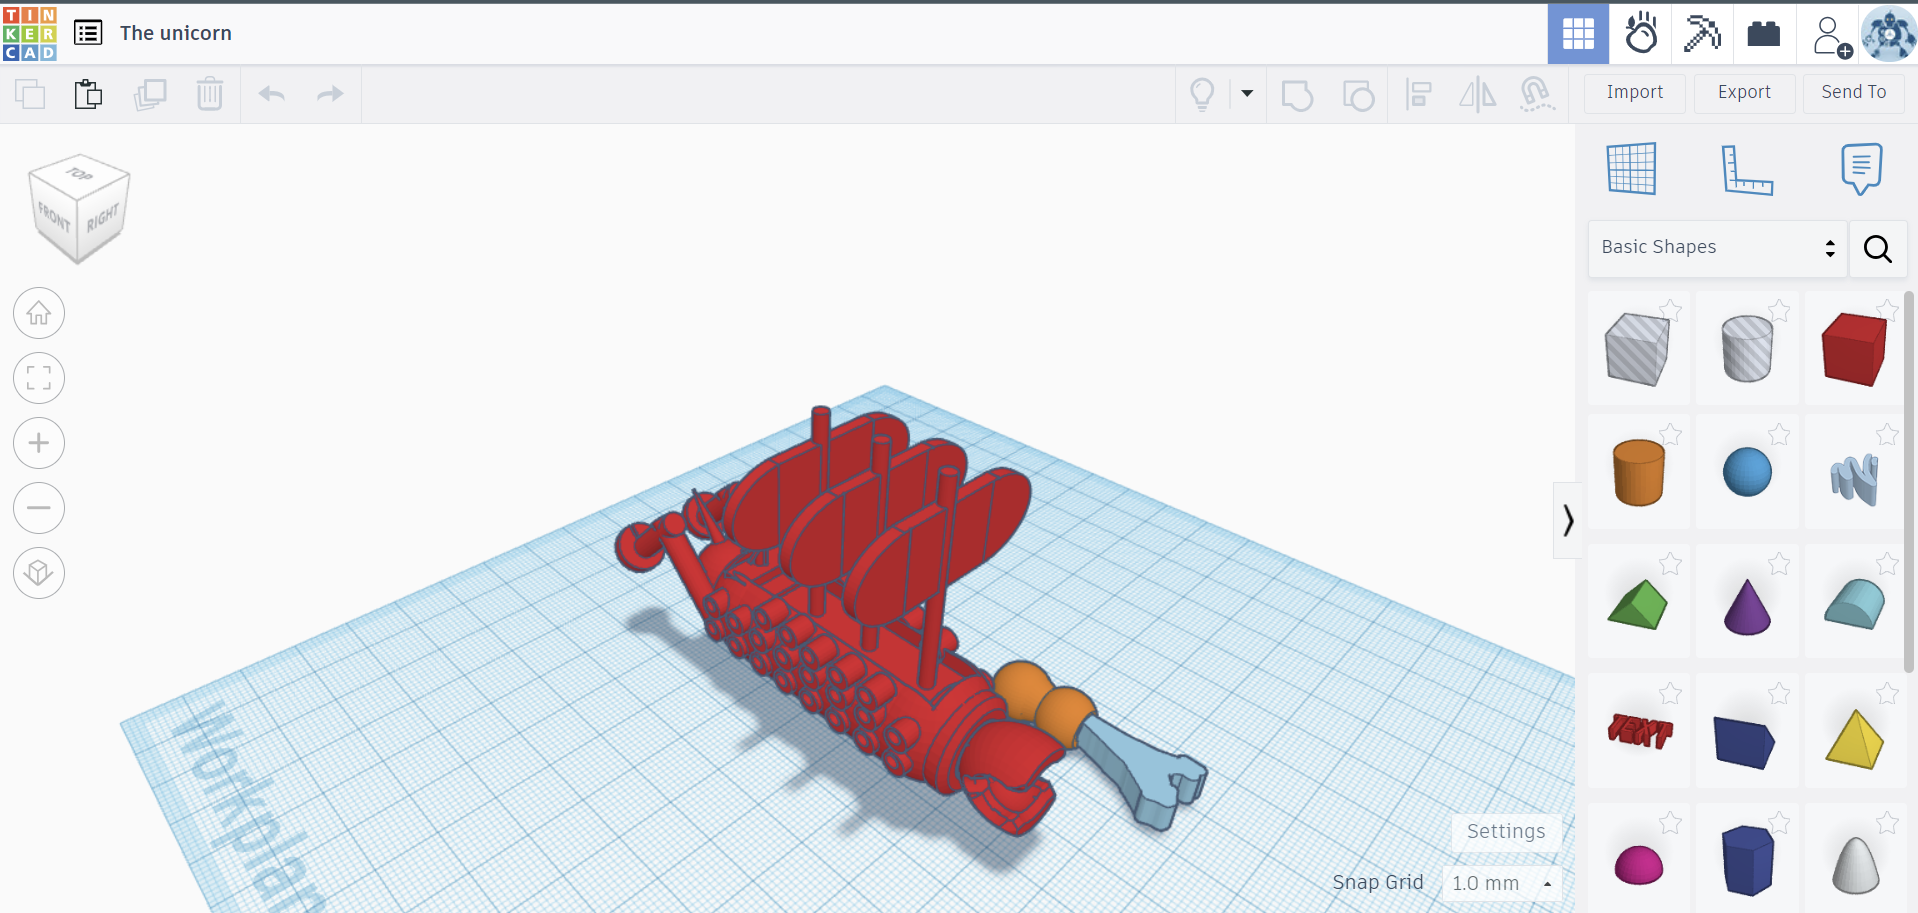The image size is (1918, 913).
Task: Zoom out with the minus button
Action: [39, 508]
